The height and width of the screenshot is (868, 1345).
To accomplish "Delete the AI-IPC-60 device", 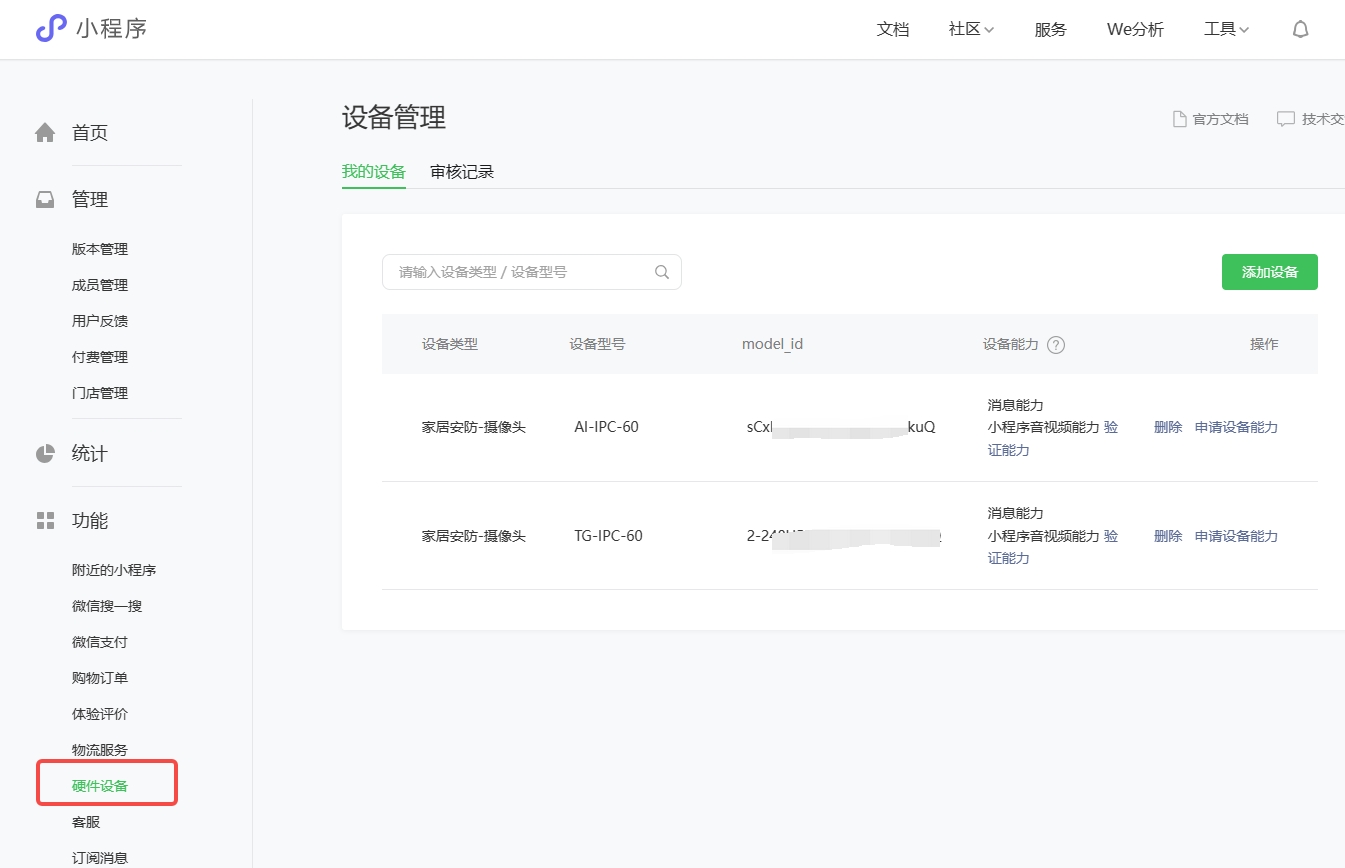I will point(1168,427).
